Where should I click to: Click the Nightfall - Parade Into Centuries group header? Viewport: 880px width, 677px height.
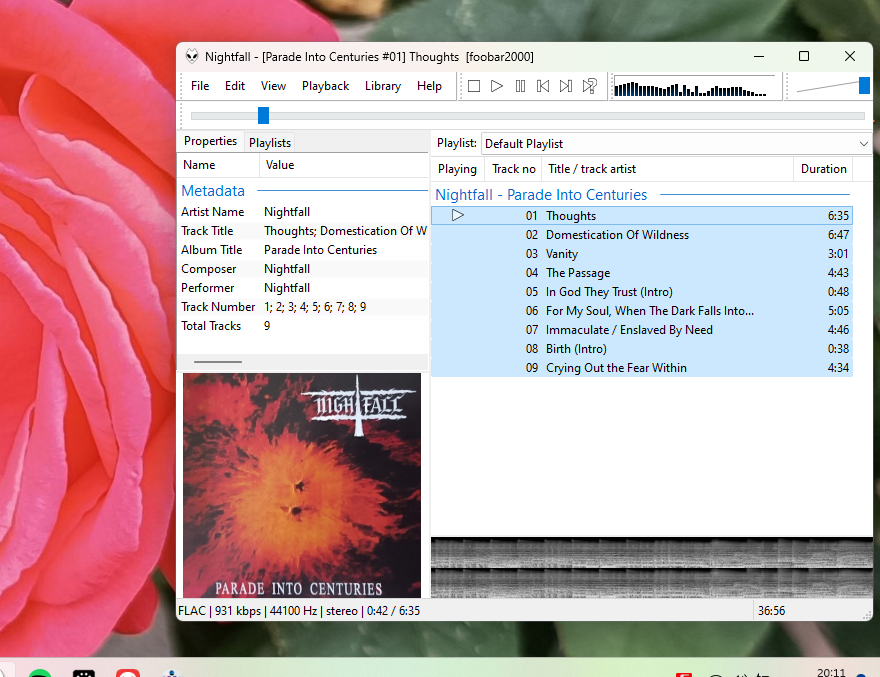(541, 195)
